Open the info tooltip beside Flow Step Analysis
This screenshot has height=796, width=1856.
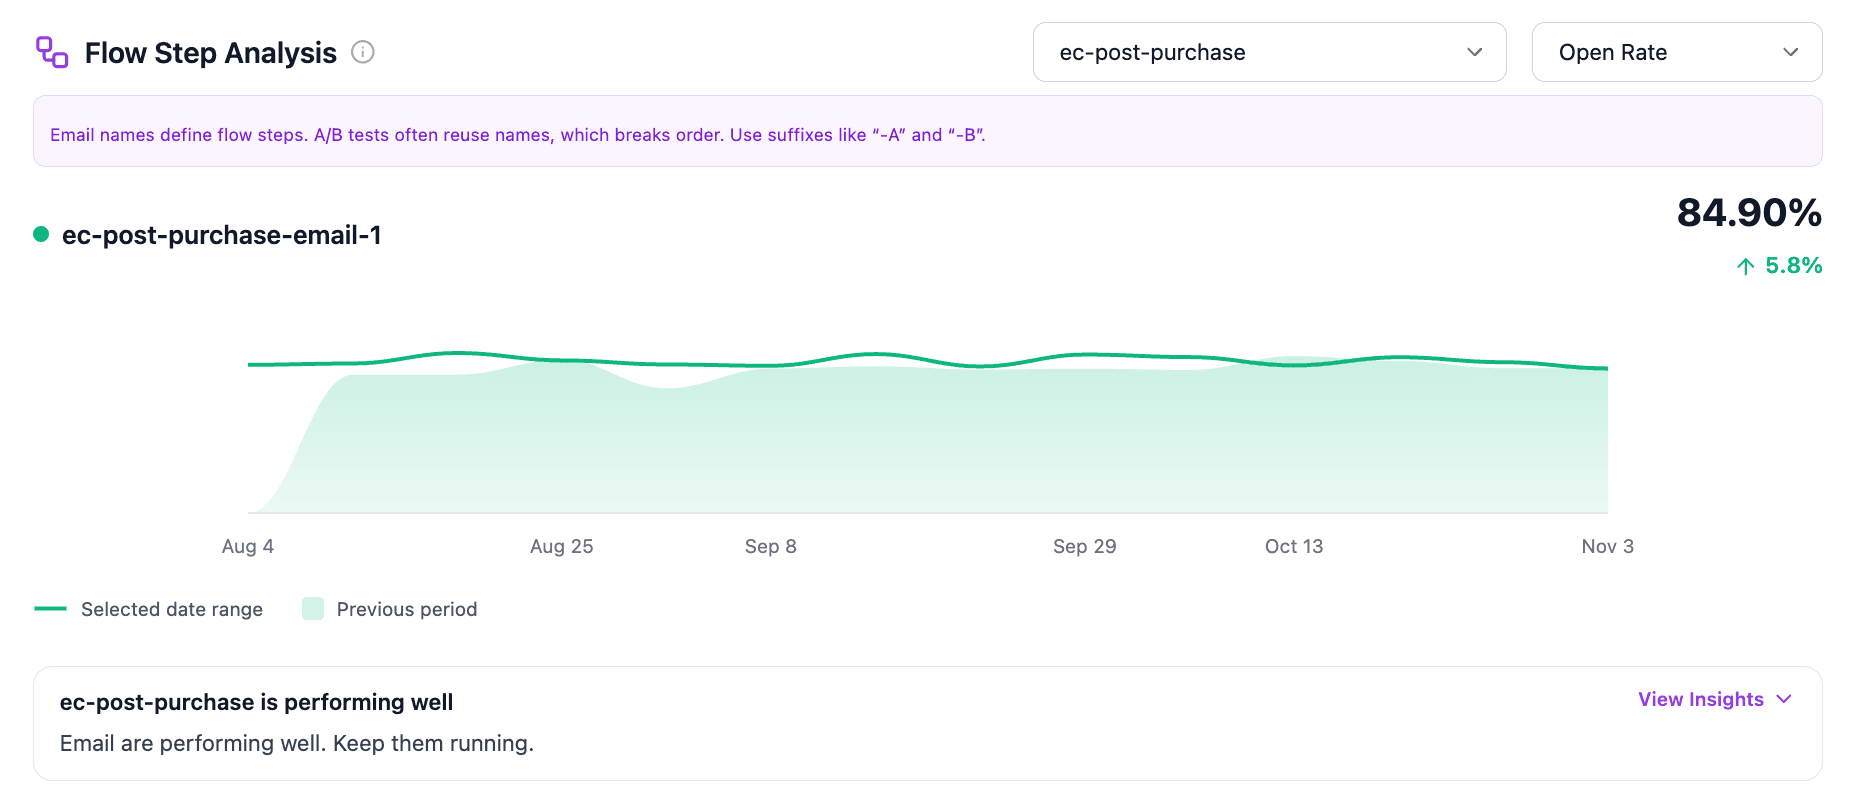363,52
